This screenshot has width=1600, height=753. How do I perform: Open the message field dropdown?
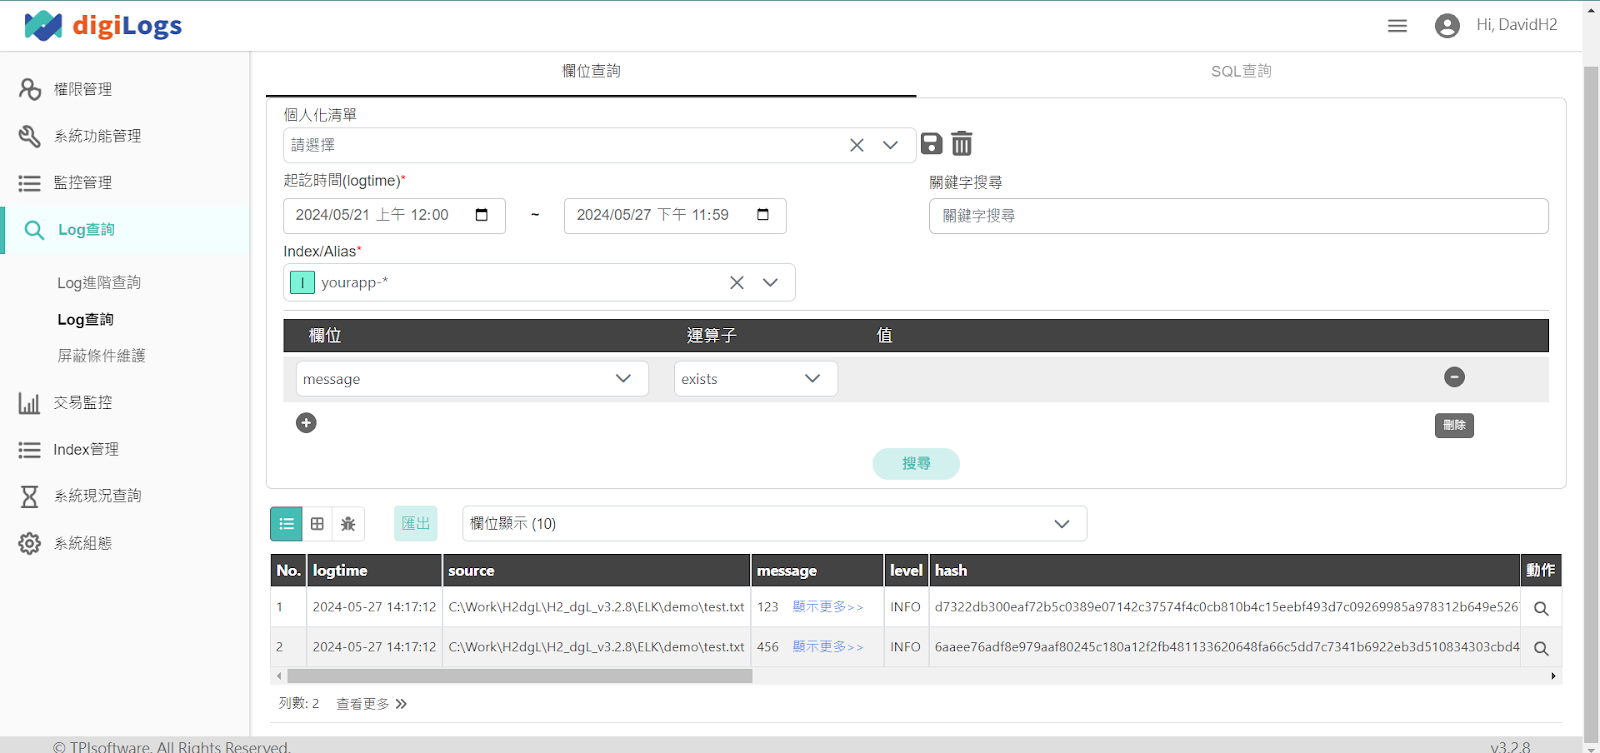(472, 379)
